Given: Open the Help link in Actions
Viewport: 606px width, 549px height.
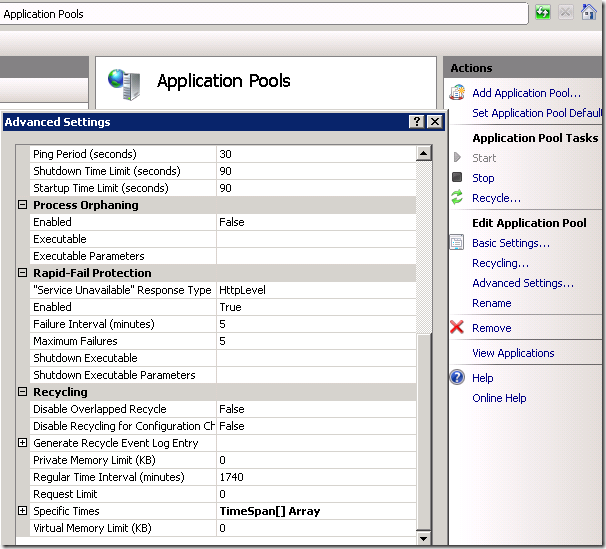Looking at the screenshot, I should click(483, 378).
